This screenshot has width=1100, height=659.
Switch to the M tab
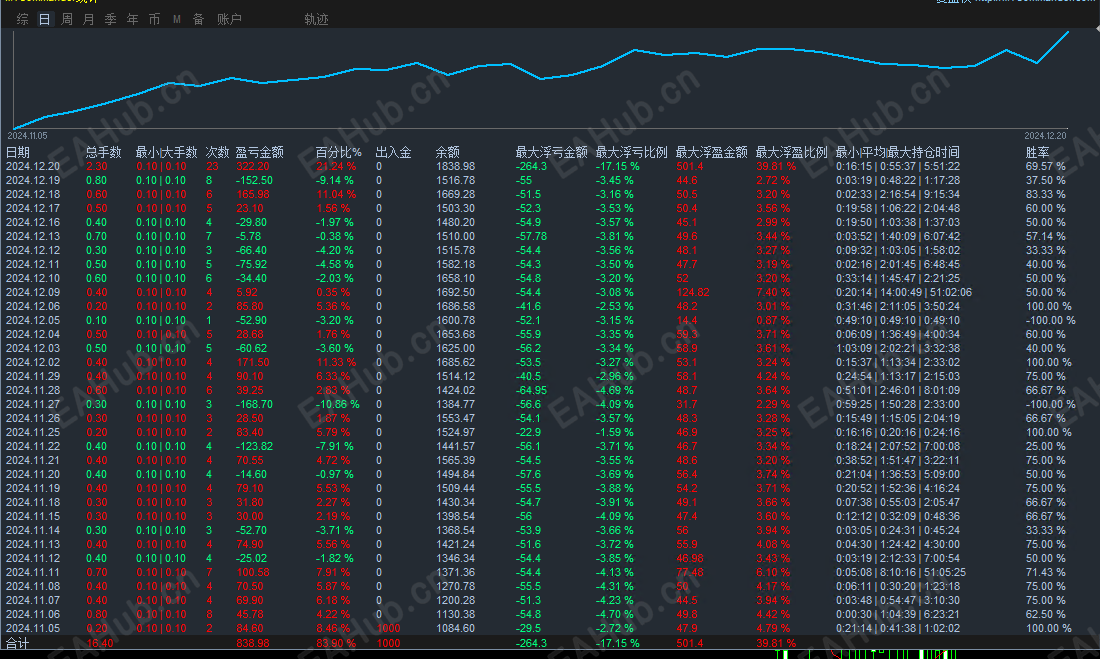(177, 19)
